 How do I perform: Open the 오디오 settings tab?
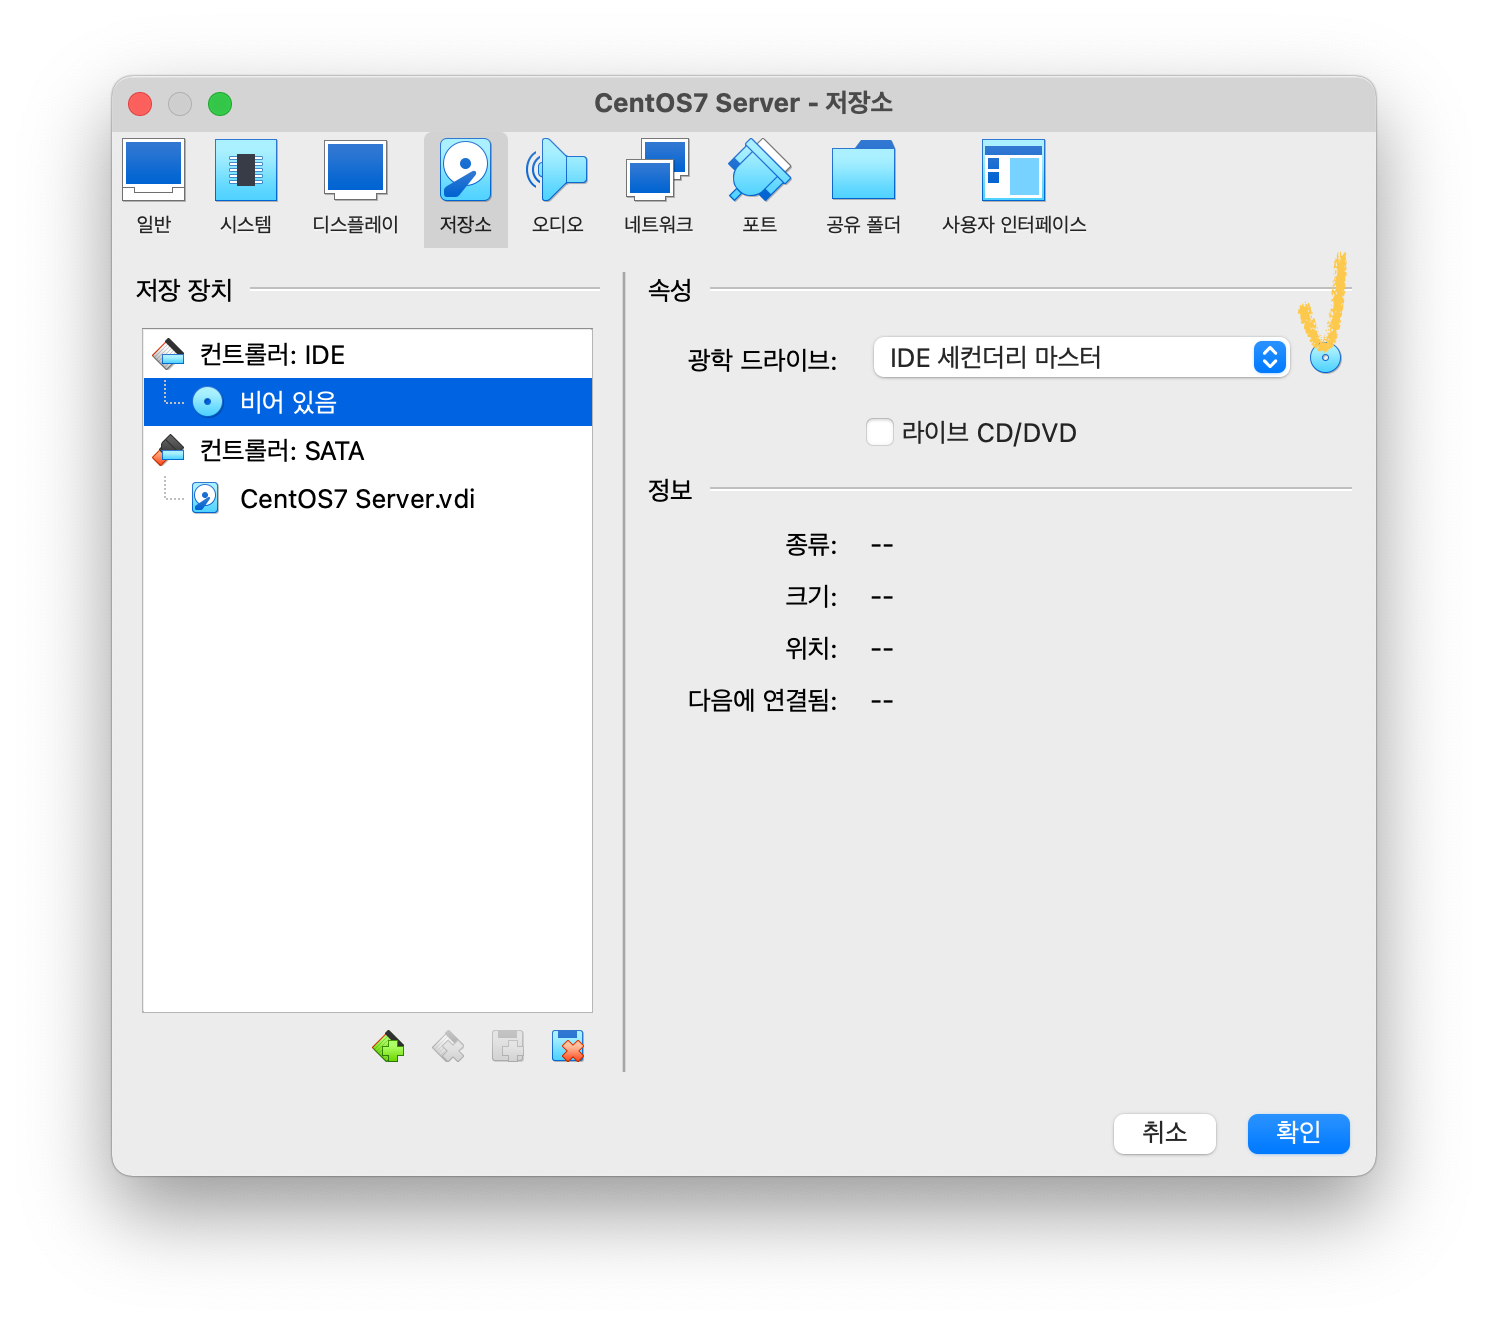click(x=558, y=188)
